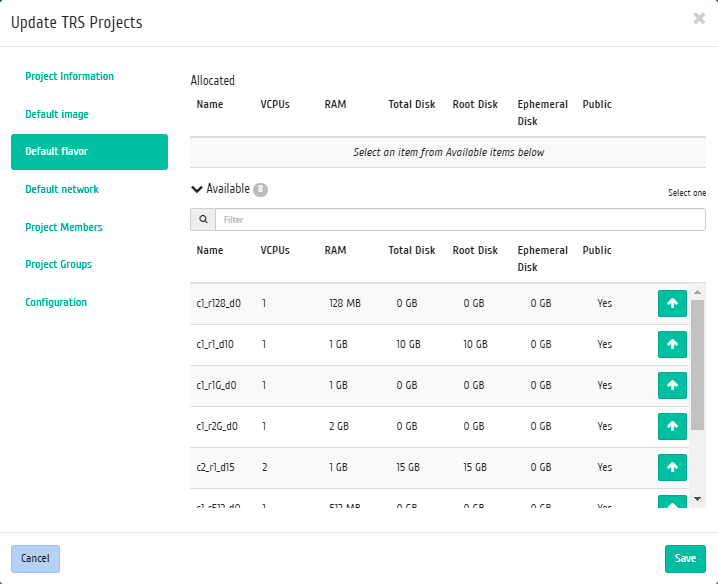The width and height of the screenshot is (718, 584).
Task: Click scrollbar down arrow of flavor list
Action: pyautogui.click(x=697, y=499)
